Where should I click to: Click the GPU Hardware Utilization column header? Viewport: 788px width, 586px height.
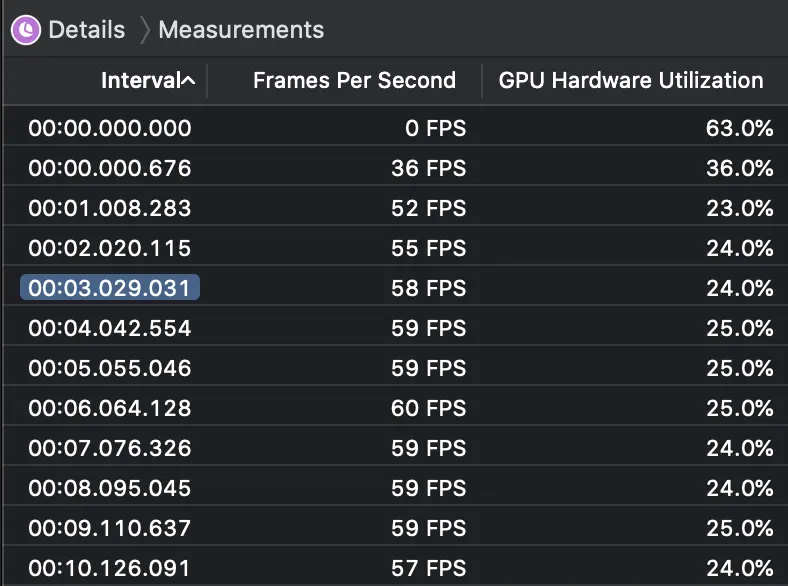pos(630,81)
